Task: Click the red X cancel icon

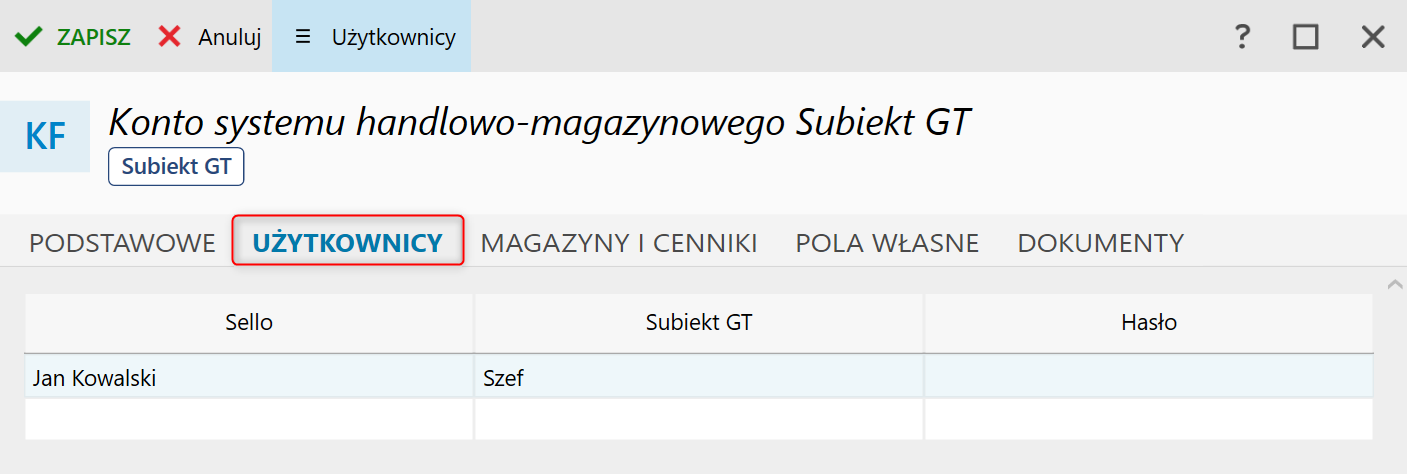Action: (170, 37)
